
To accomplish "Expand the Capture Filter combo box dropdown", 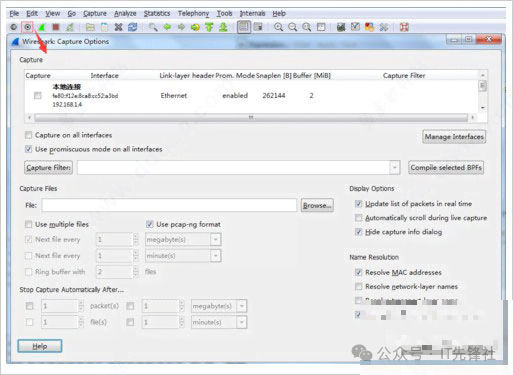I will coord(394,167).
